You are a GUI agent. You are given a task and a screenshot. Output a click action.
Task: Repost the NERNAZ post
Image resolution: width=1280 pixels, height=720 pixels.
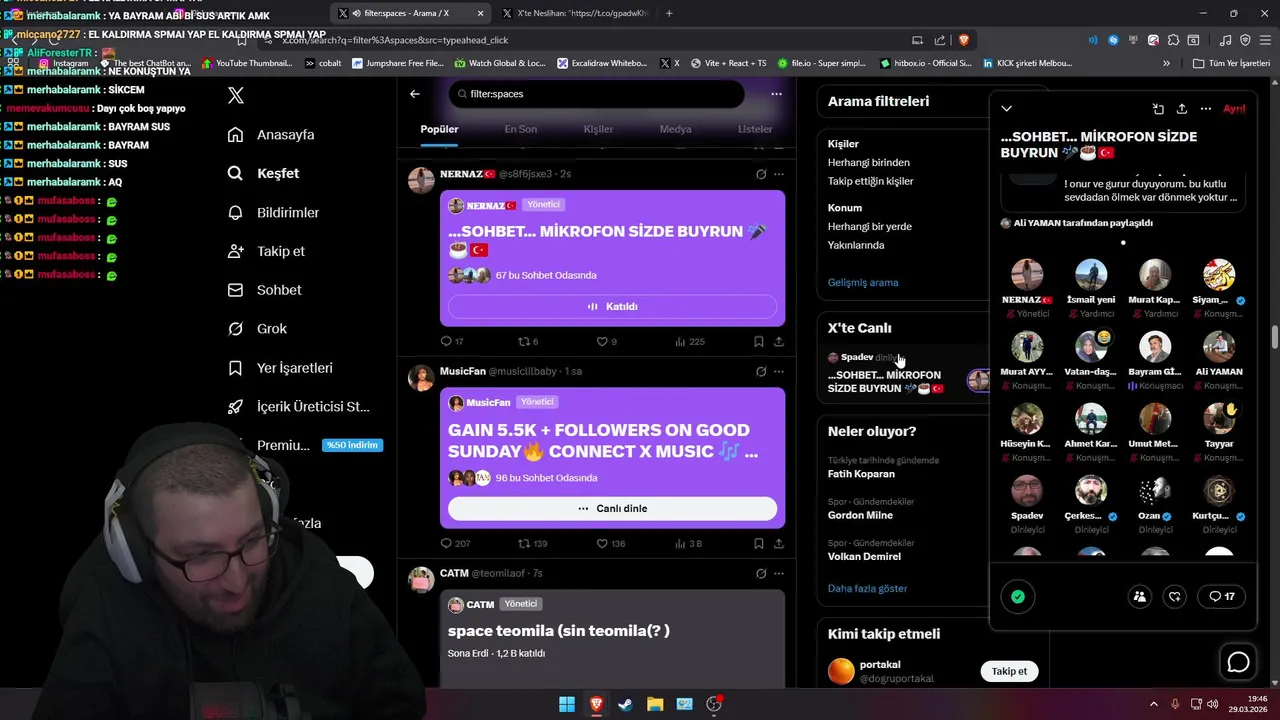pyautogui.click(x=528, y=341)
